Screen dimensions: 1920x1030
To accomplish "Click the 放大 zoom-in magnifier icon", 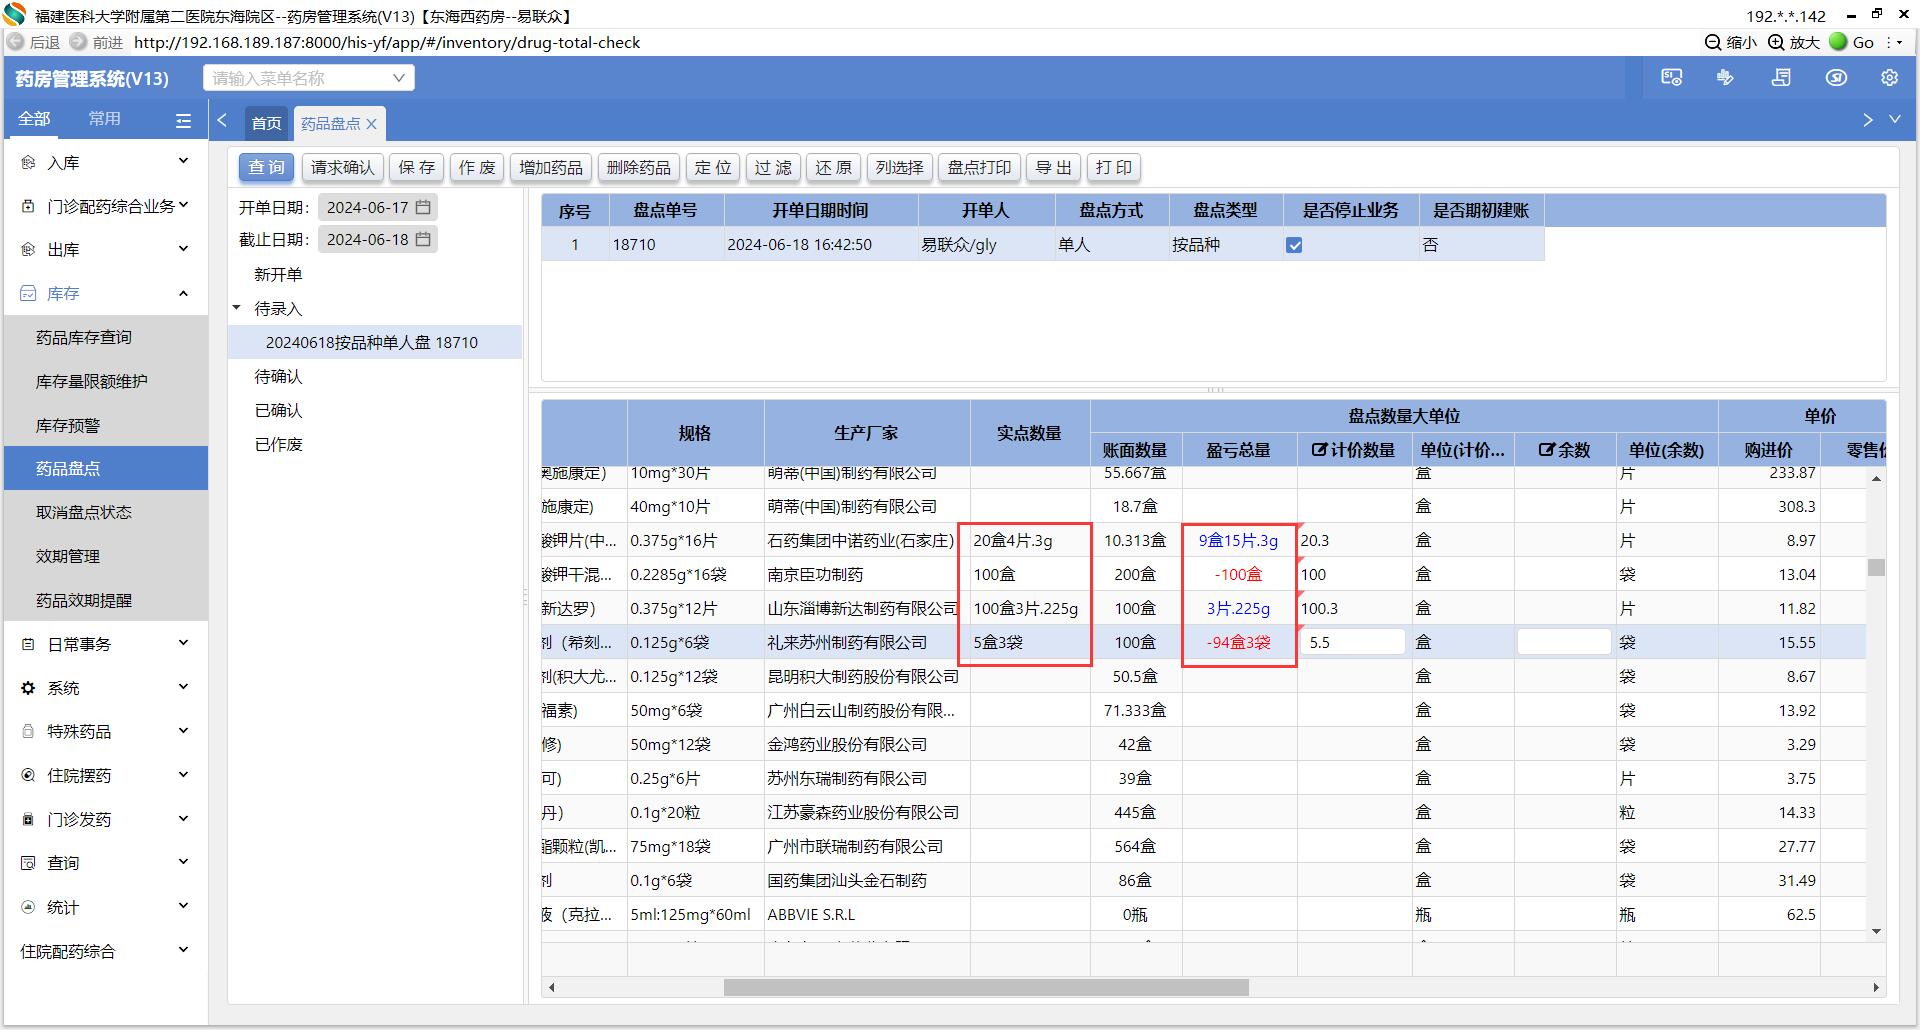I will (1776, 42).
